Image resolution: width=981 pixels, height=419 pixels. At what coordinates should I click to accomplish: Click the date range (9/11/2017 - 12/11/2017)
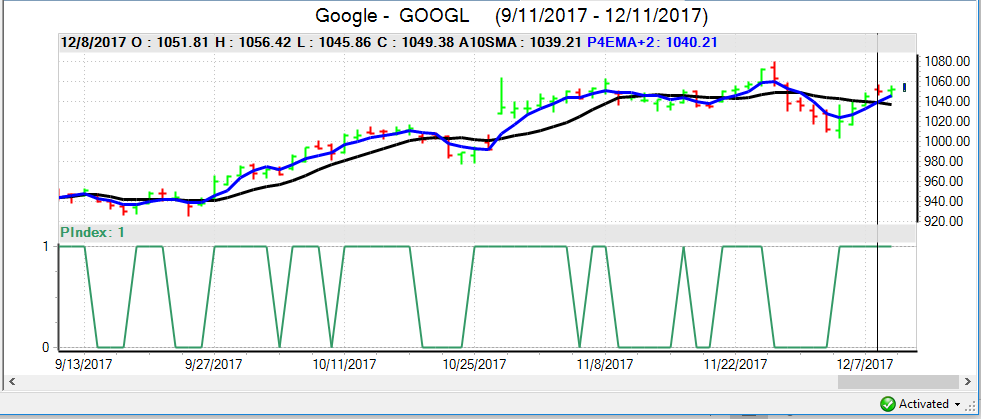601,16
